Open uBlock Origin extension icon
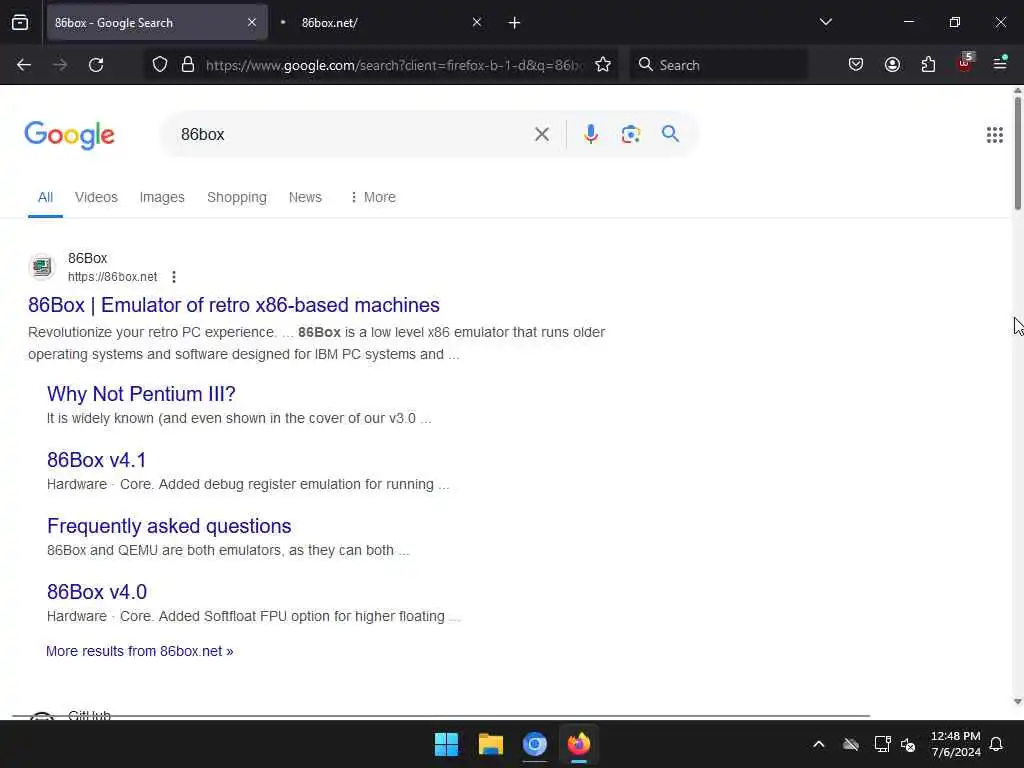1024x768 pixels. [965, 63]
